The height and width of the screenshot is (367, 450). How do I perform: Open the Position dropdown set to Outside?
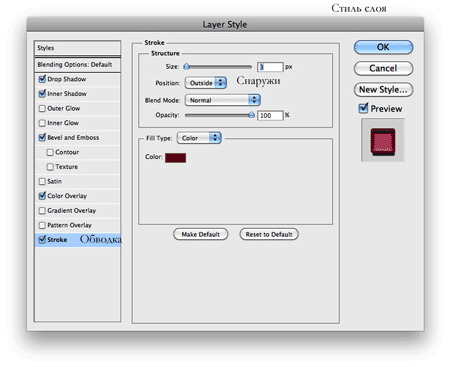(x=206, y=83)
